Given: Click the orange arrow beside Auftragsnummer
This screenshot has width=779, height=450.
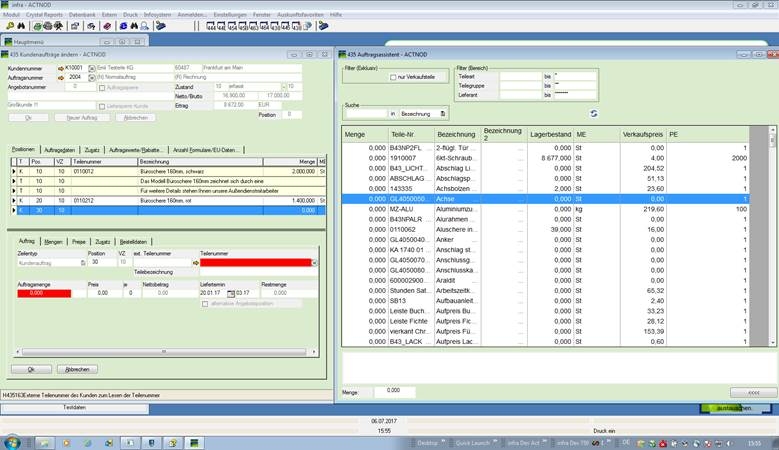Looking at the screenshot, I should 59,77.
